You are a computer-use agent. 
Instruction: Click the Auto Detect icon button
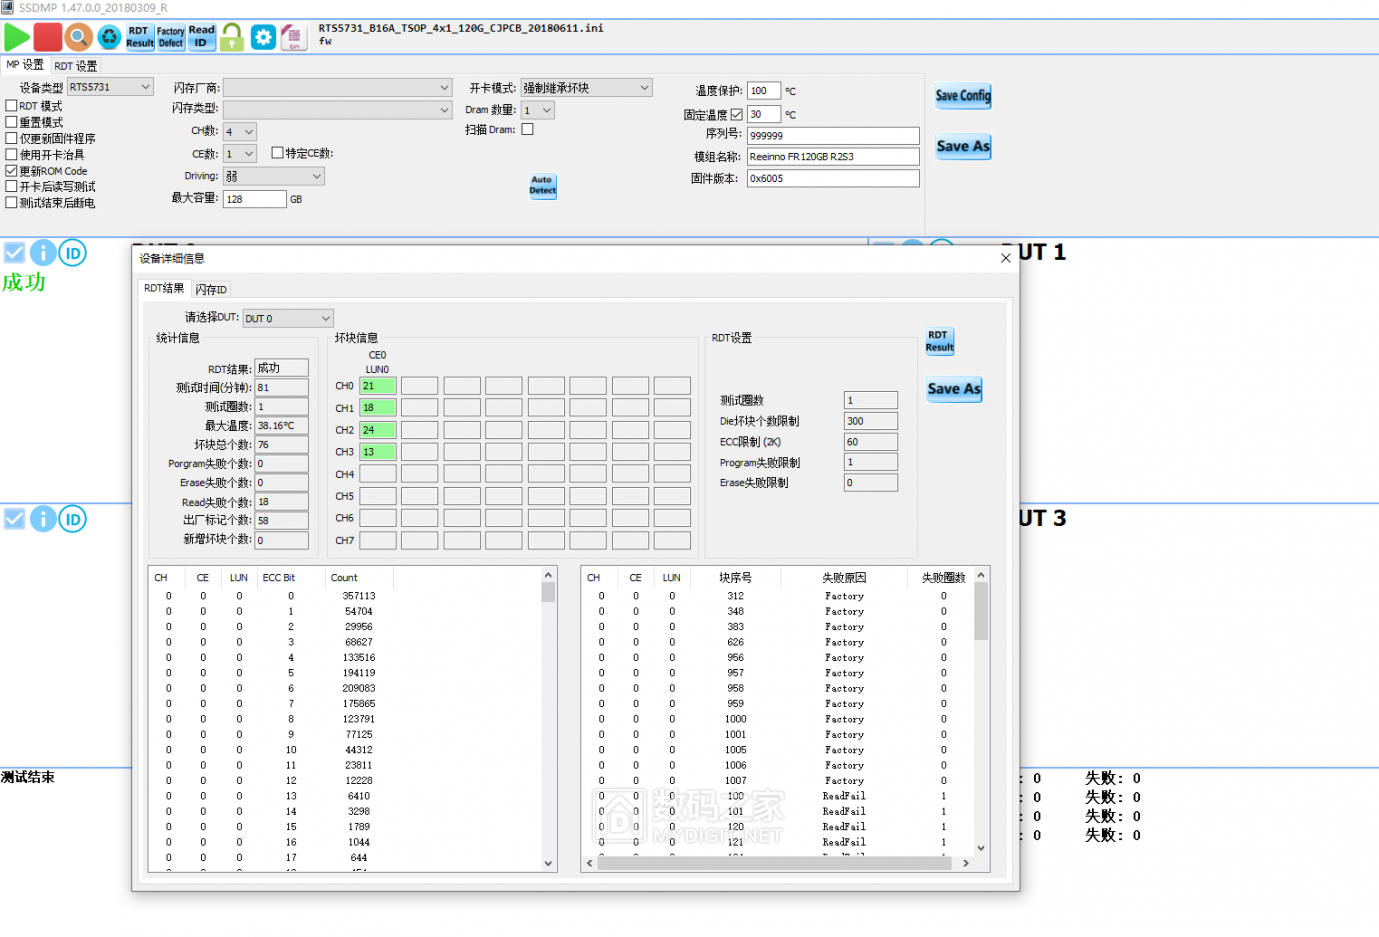(x=542, y=185)
